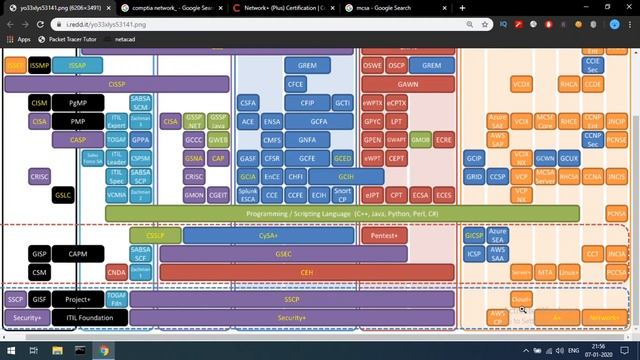640x360 pixels.
Task: Click the red CEH bar
Action: tap(307, 272)
